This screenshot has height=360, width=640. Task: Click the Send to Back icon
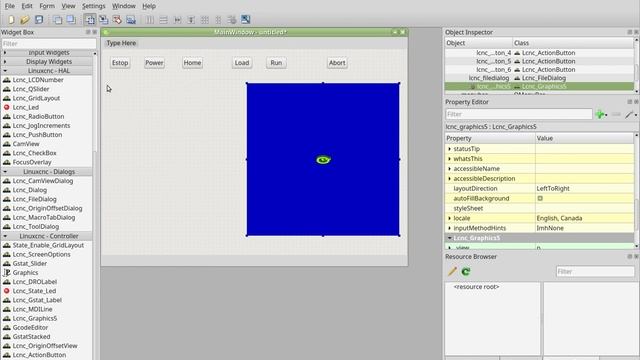tap(58, 20)
